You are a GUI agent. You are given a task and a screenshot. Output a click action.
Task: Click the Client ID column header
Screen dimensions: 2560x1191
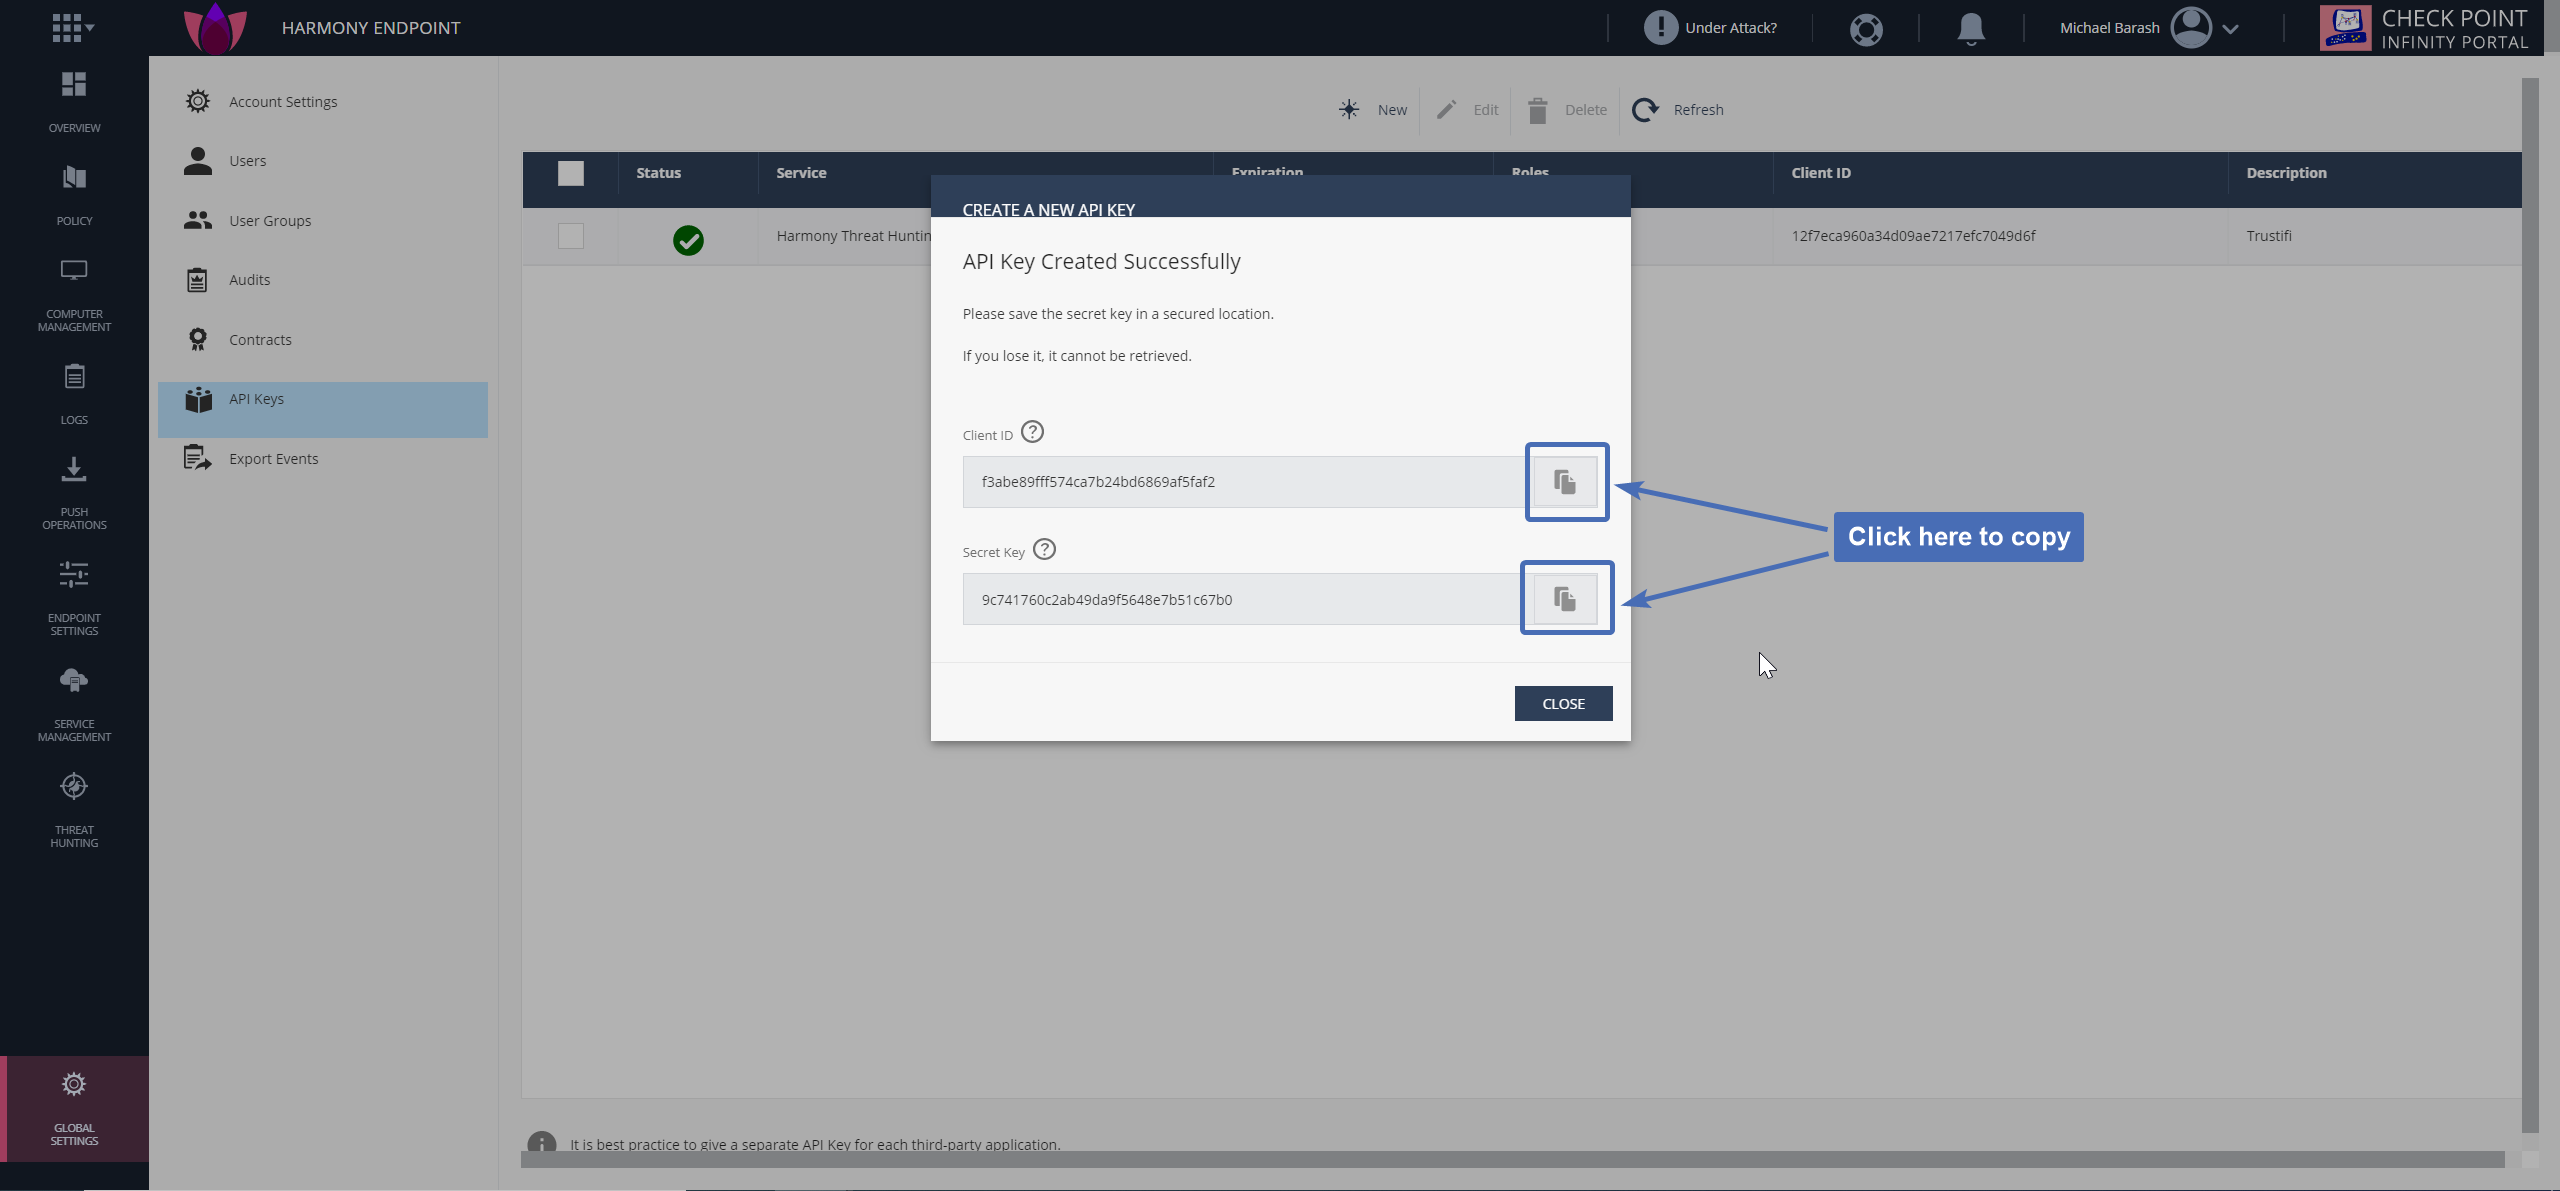1821,173
